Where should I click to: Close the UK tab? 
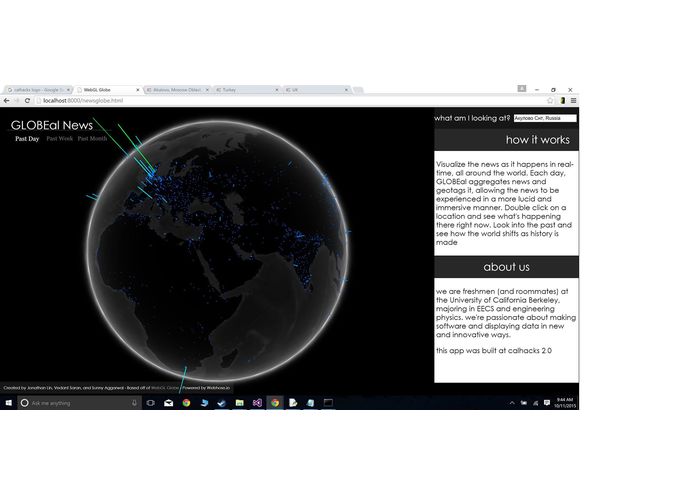[x=347, y=90]
